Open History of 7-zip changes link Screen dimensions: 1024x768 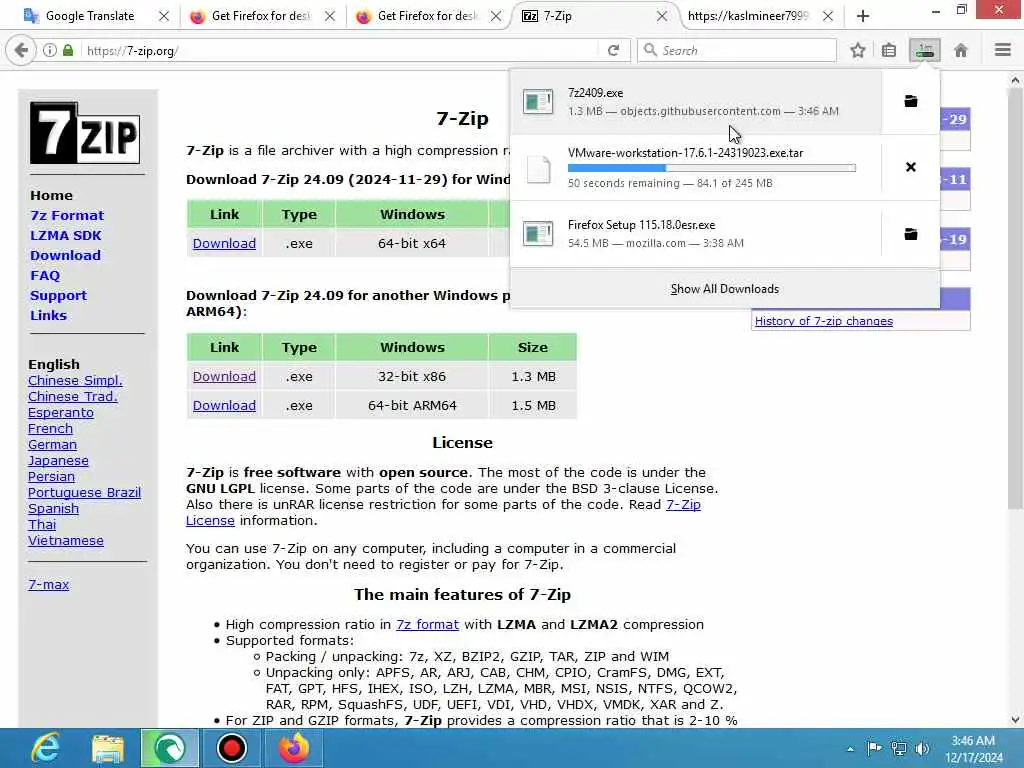824,321
